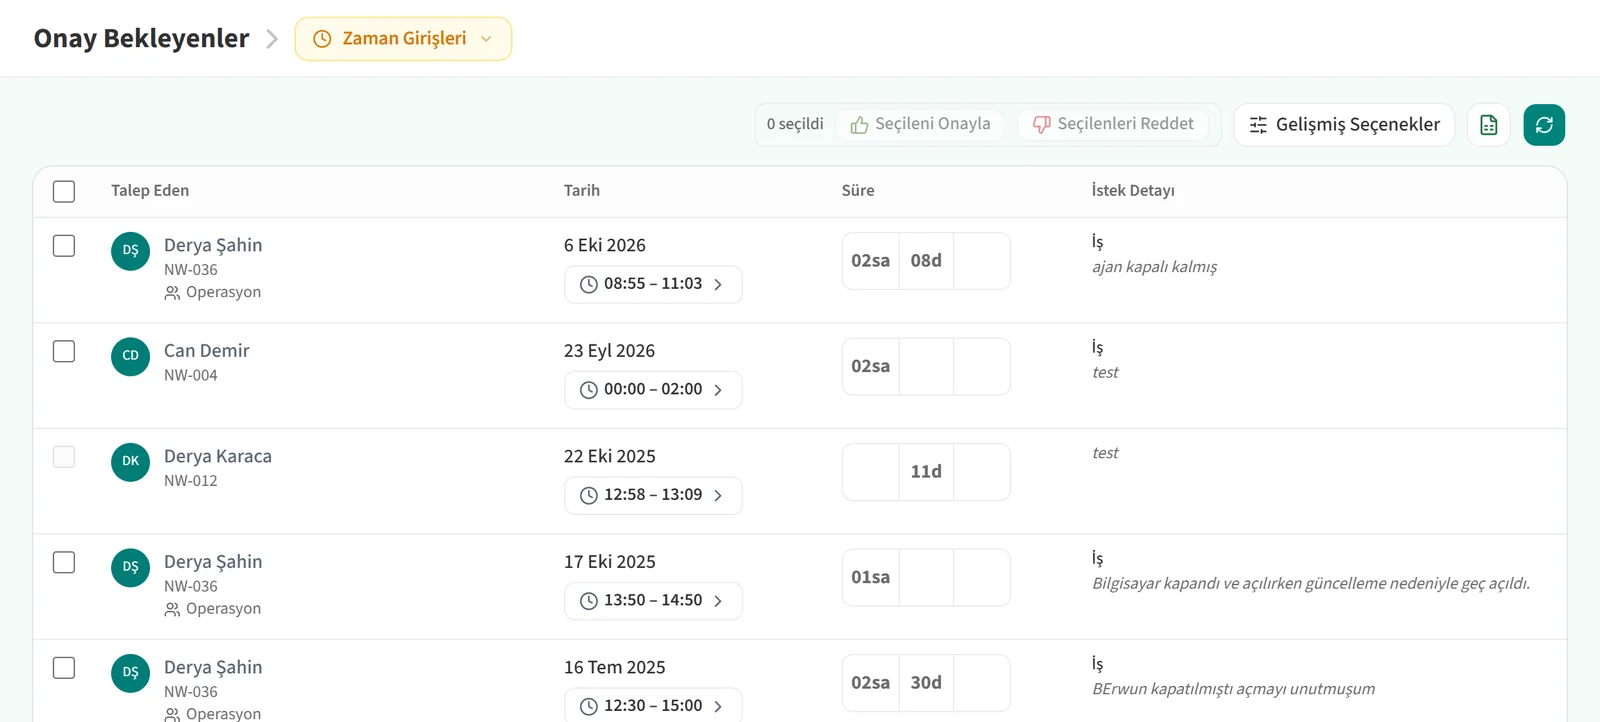This screenshot has height=722, width=1600.
Task: Click the CD avatar of Can Demir
Action: pyautogui.click(x=131, y=356)
